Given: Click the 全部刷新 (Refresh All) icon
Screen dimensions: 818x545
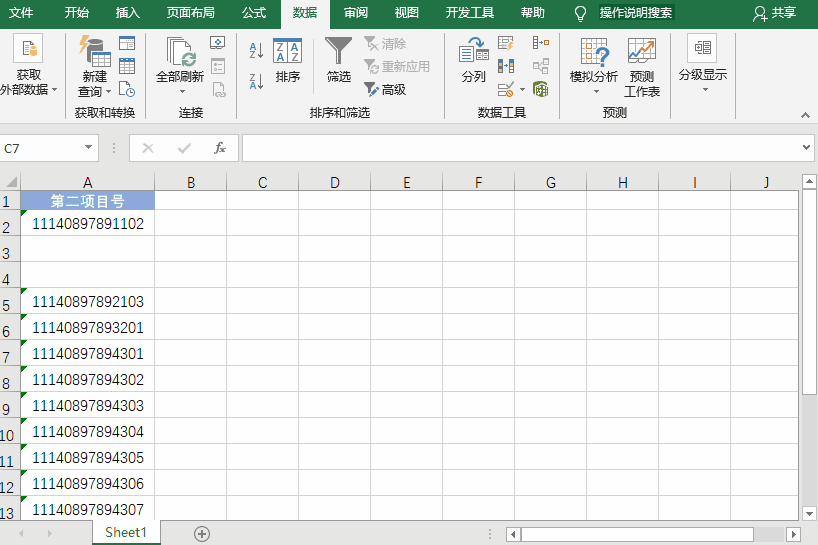Looking at the screenshot, I should 180,52.
